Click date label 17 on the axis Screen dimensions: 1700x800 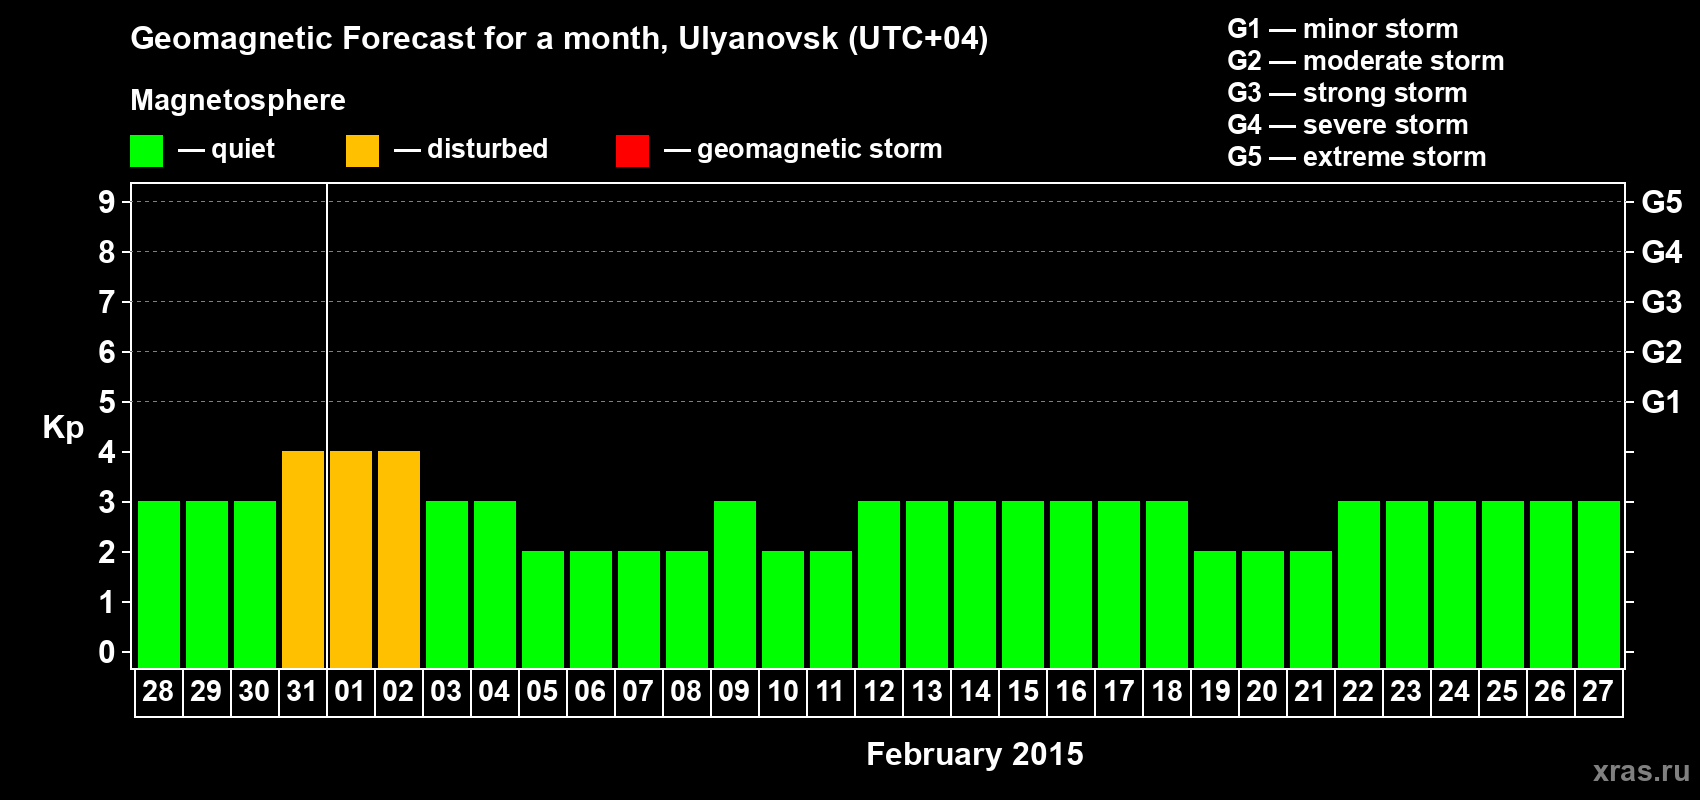tap(1119, 692)
